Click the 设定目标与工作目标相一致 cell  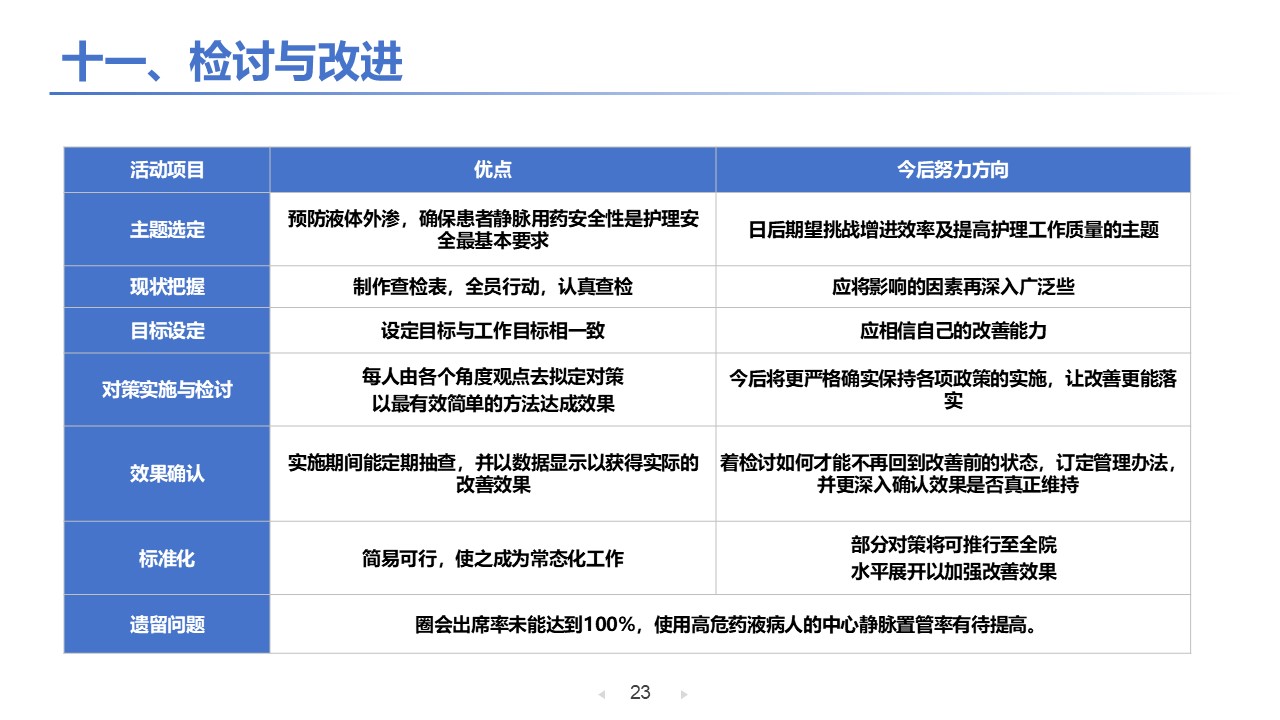click(x=492, y=330)
